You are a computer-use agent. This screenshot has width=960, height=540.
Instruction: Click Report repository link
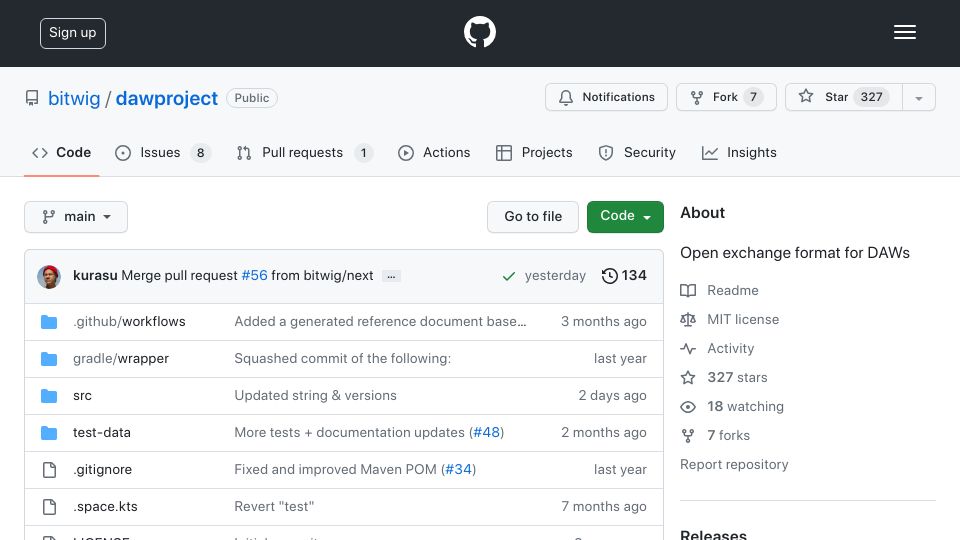point(734,465)
